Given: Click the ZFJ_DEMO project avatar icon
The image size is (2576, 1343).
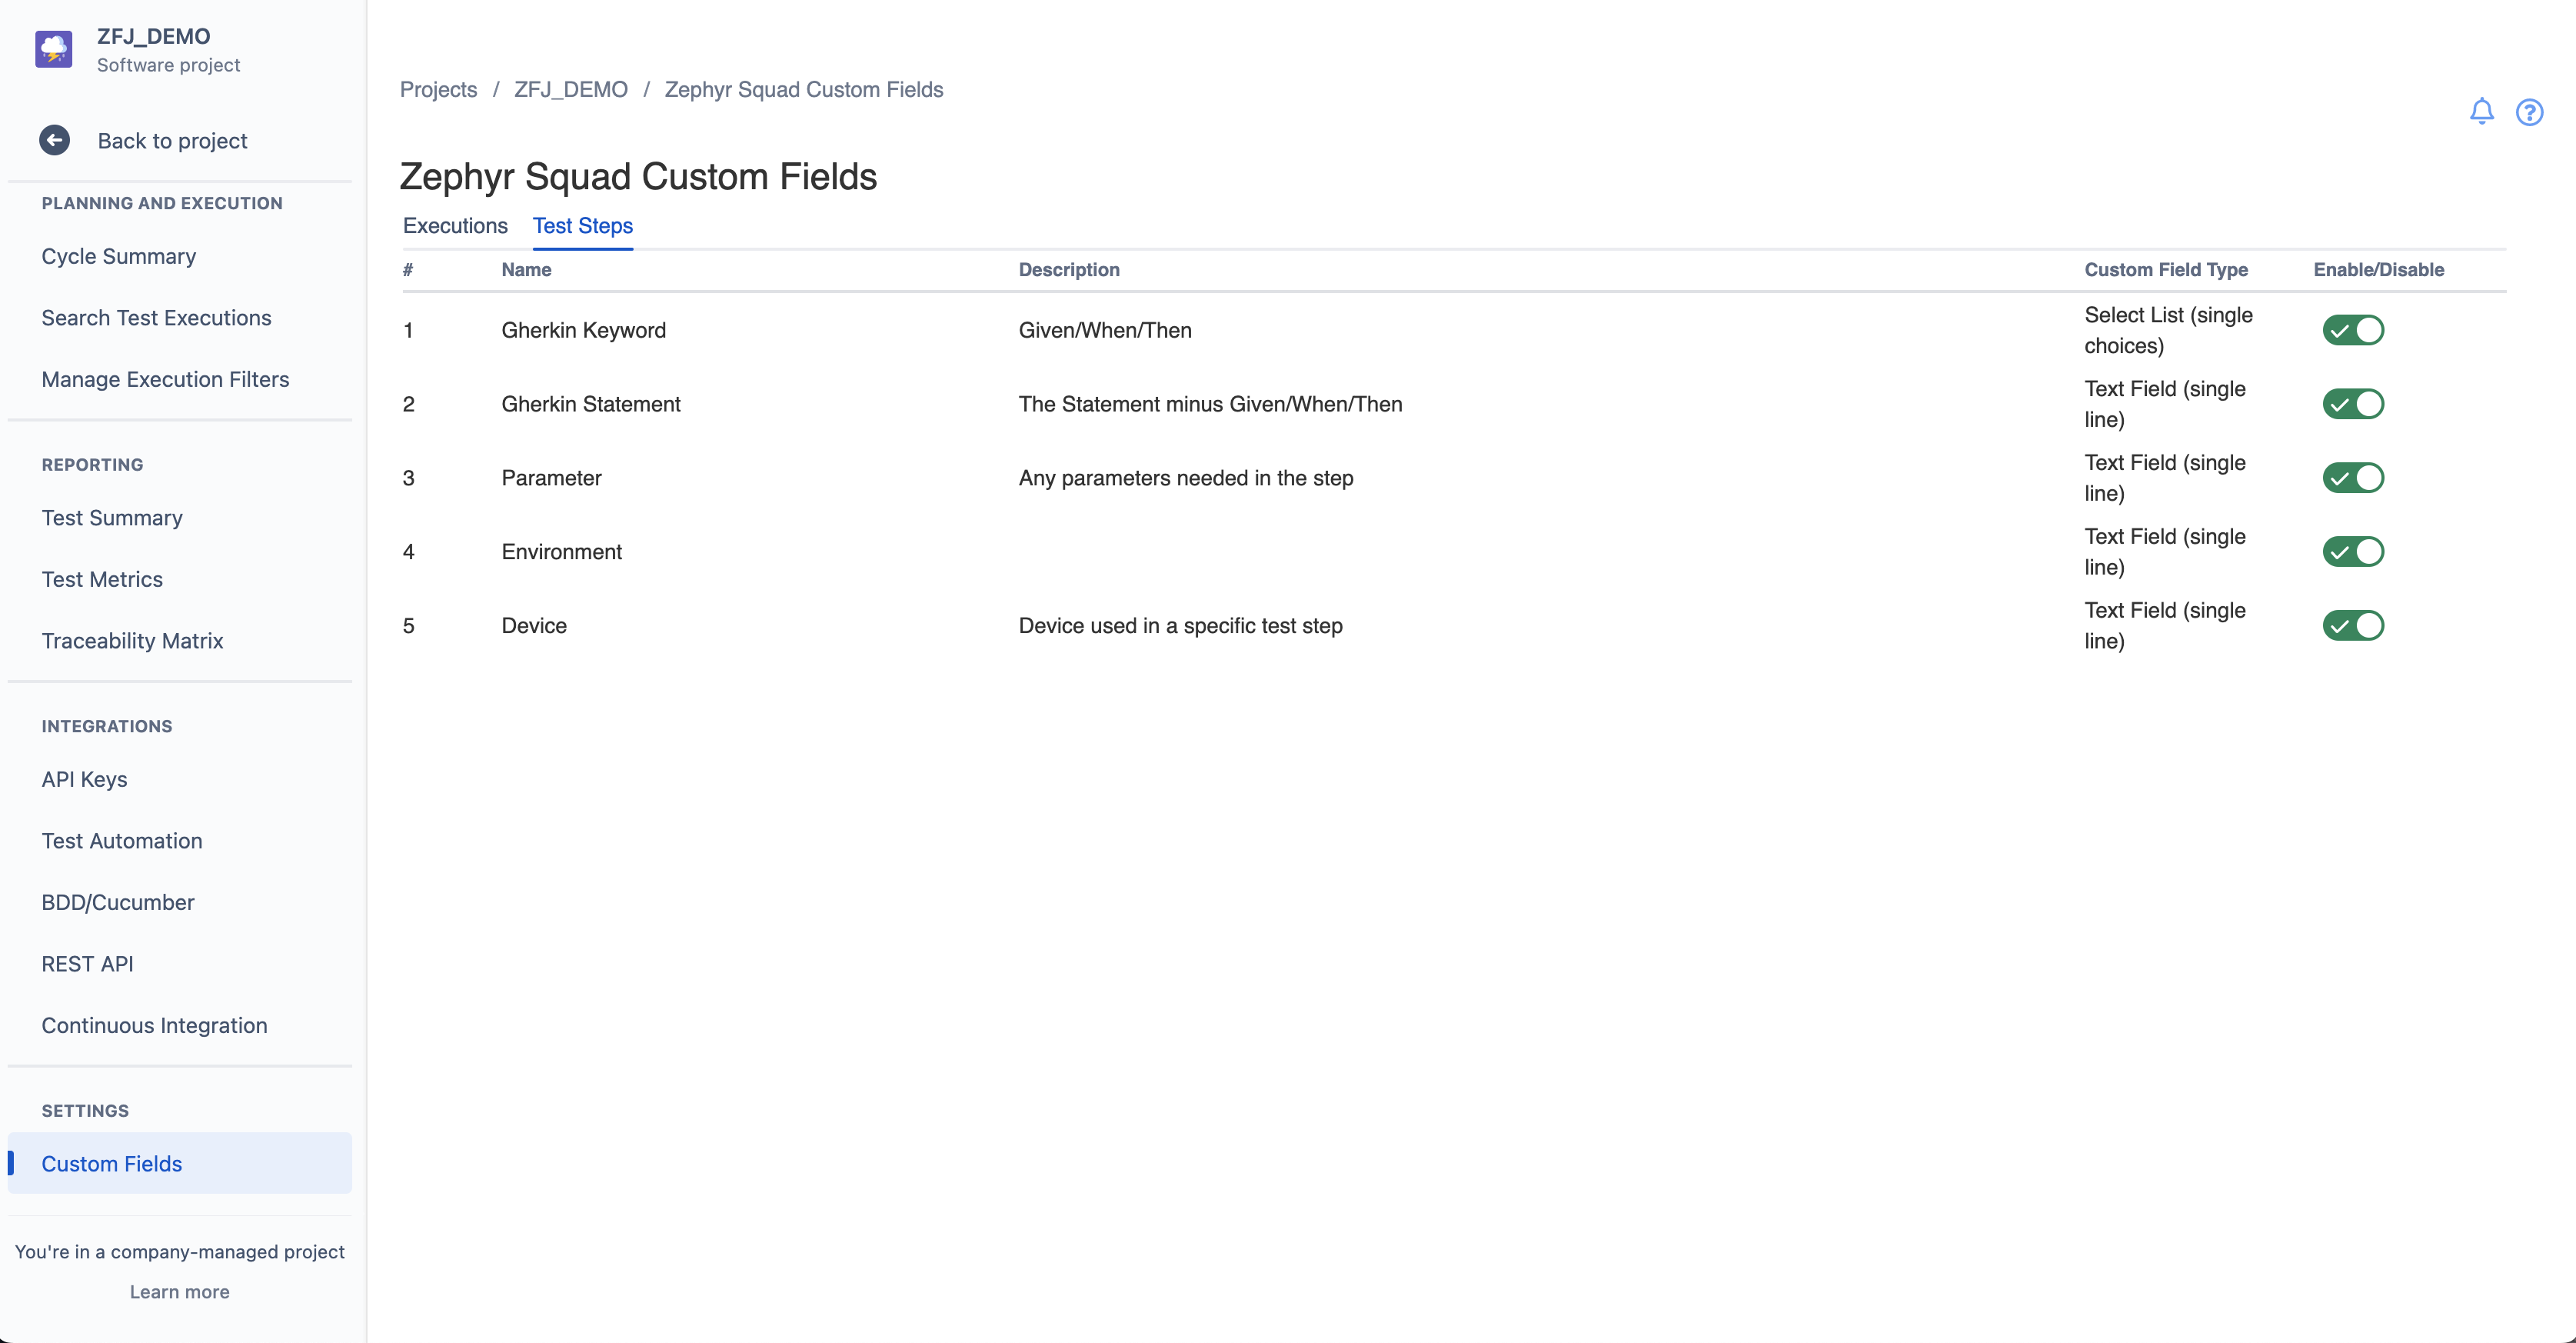Looking at the screenshot, I should (x=54, y=49).
